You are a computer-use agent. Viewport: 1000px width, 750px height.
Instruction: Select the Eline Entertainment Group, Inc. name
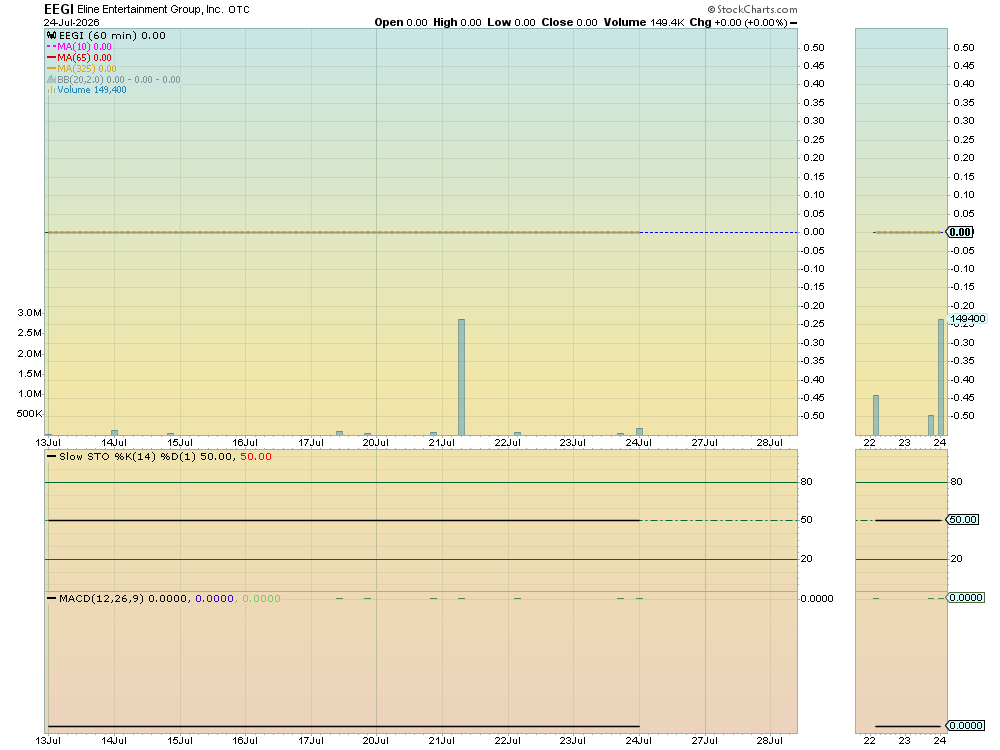tap(151, 10)
